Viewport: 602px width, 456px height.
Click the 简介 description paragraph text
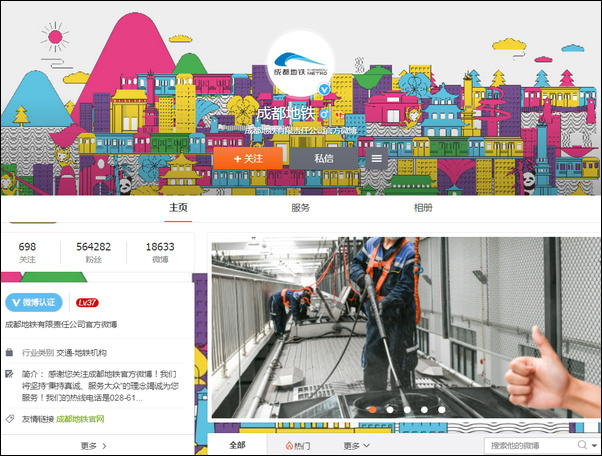100,386
